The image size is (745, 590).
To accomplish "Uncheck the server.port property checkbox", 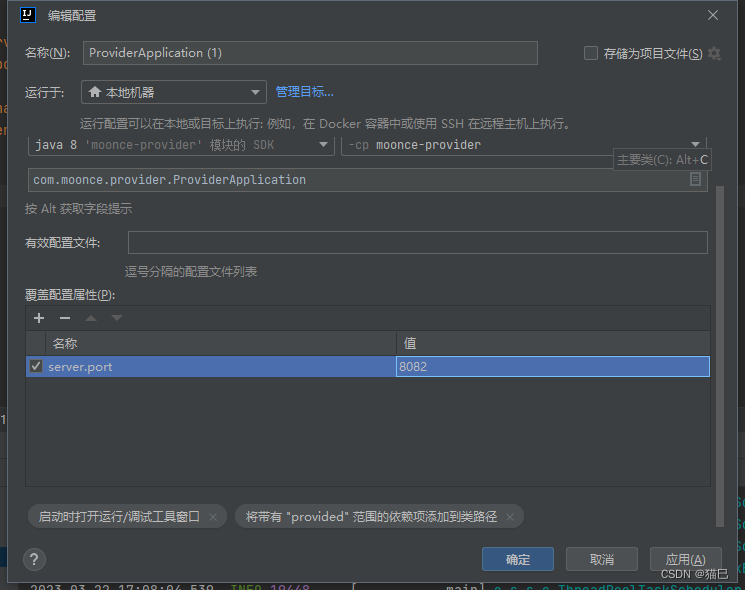I will (36, 367).
